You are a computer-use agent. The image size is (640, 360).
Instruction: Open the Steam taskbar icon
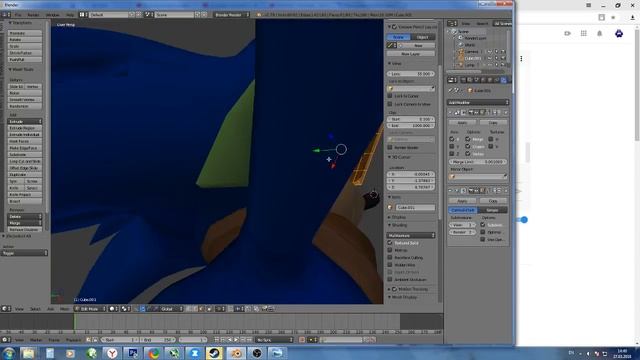pyautogui.click(x=214, y=353)
